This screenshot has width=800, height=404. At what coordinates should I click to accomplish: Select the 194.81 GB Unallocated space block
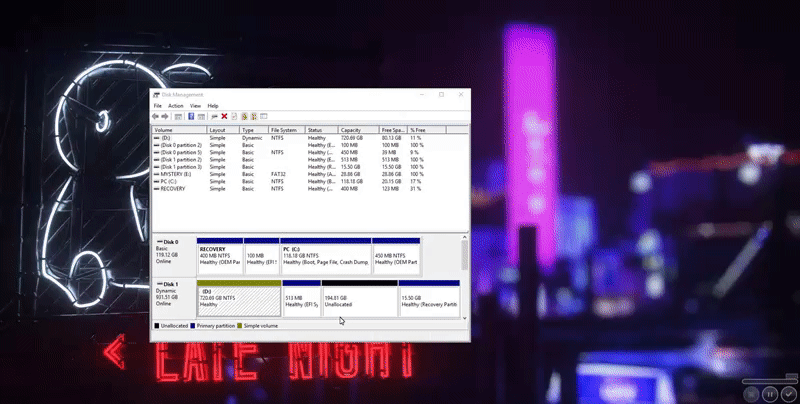[x=360, y=298]
